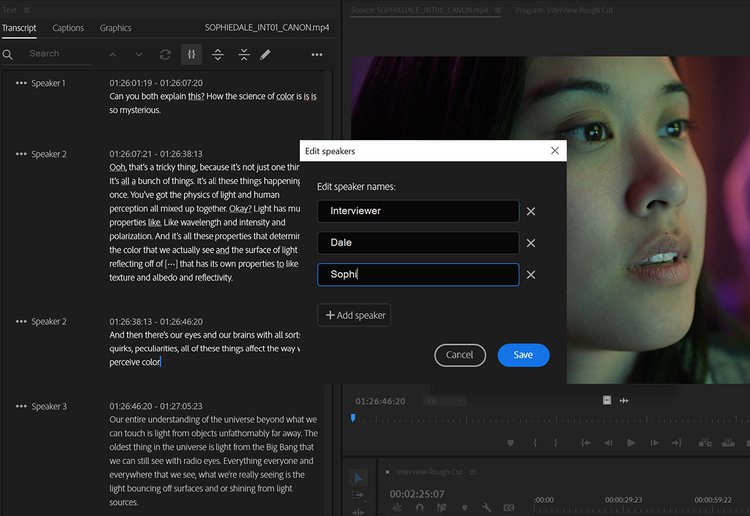Viewport: 750px width, 516px height.
Task: Click the Save button in Edit speakers
Action: coord(523,355)
